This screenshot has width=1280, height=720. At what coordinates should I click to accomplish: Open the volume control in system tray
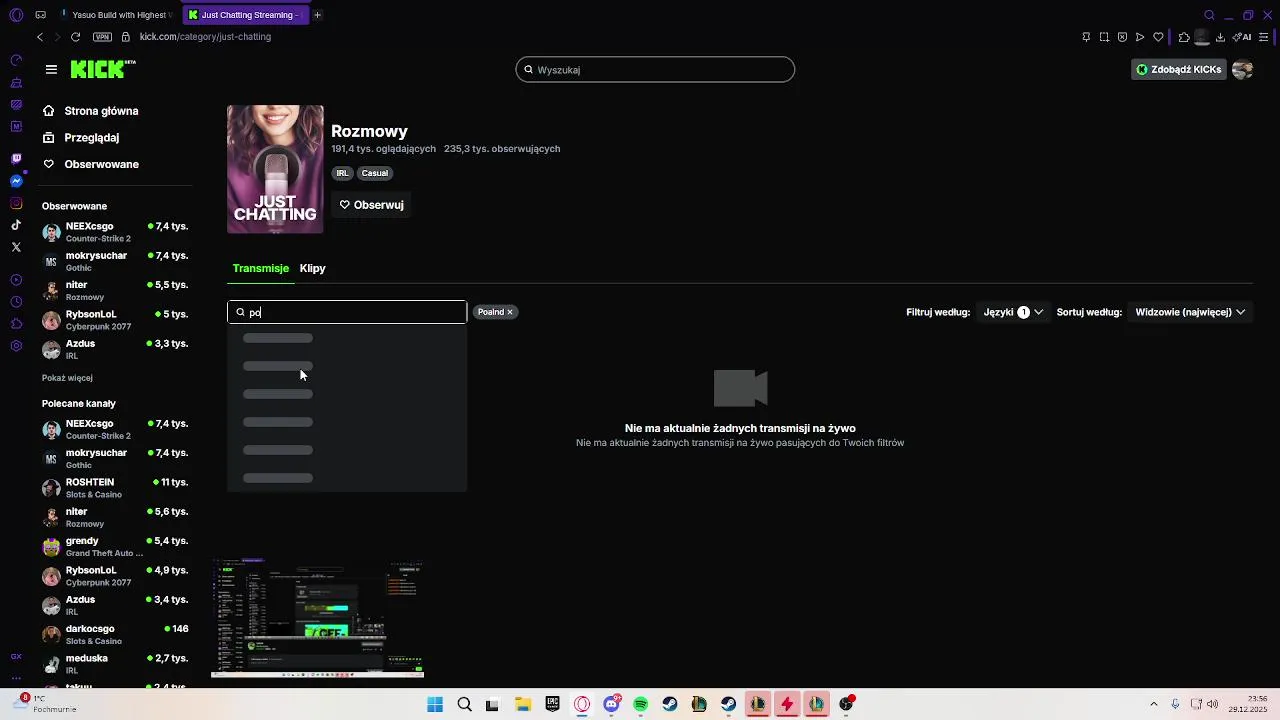[1213, 704]
